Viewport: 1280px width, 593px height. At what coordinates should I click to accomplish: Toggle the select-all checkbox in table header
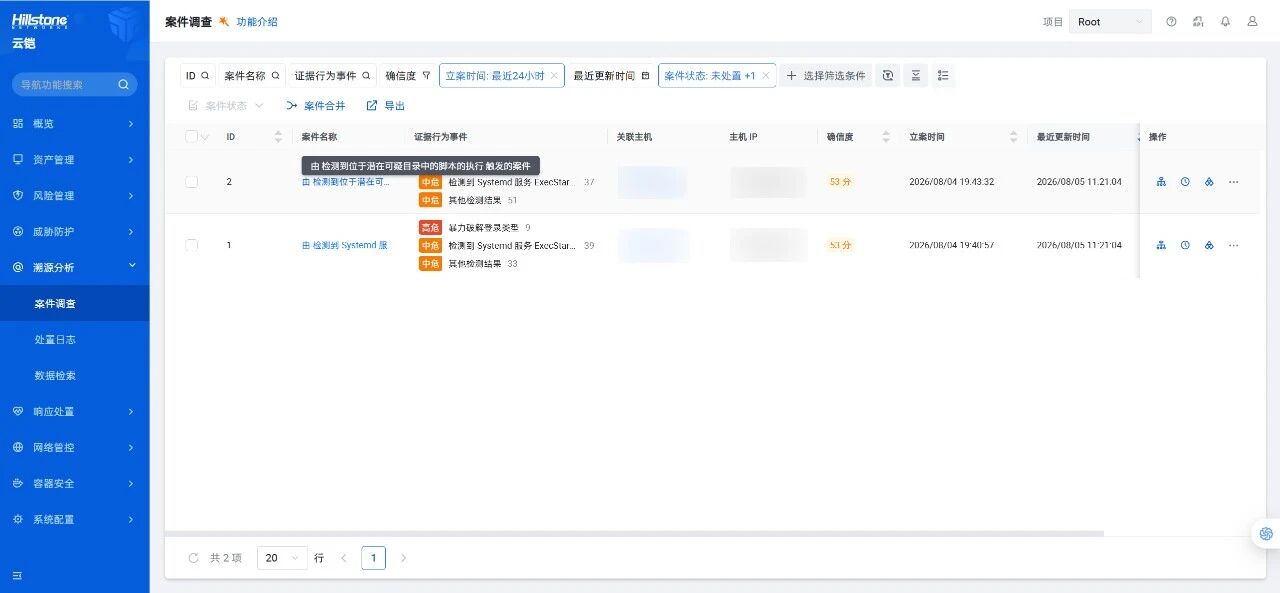coord(191,137)
